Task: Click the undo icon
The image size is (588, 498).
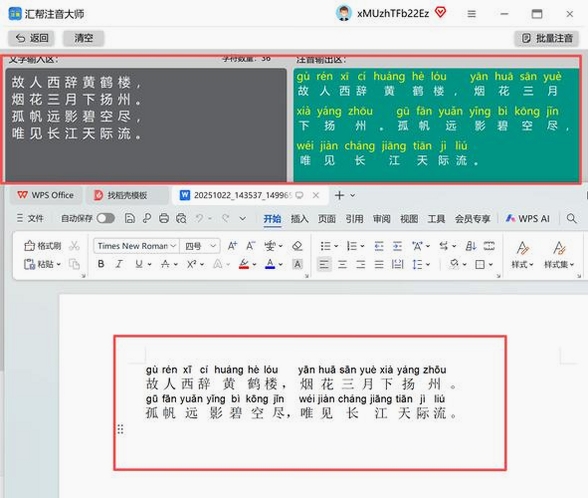Action: 200,218
